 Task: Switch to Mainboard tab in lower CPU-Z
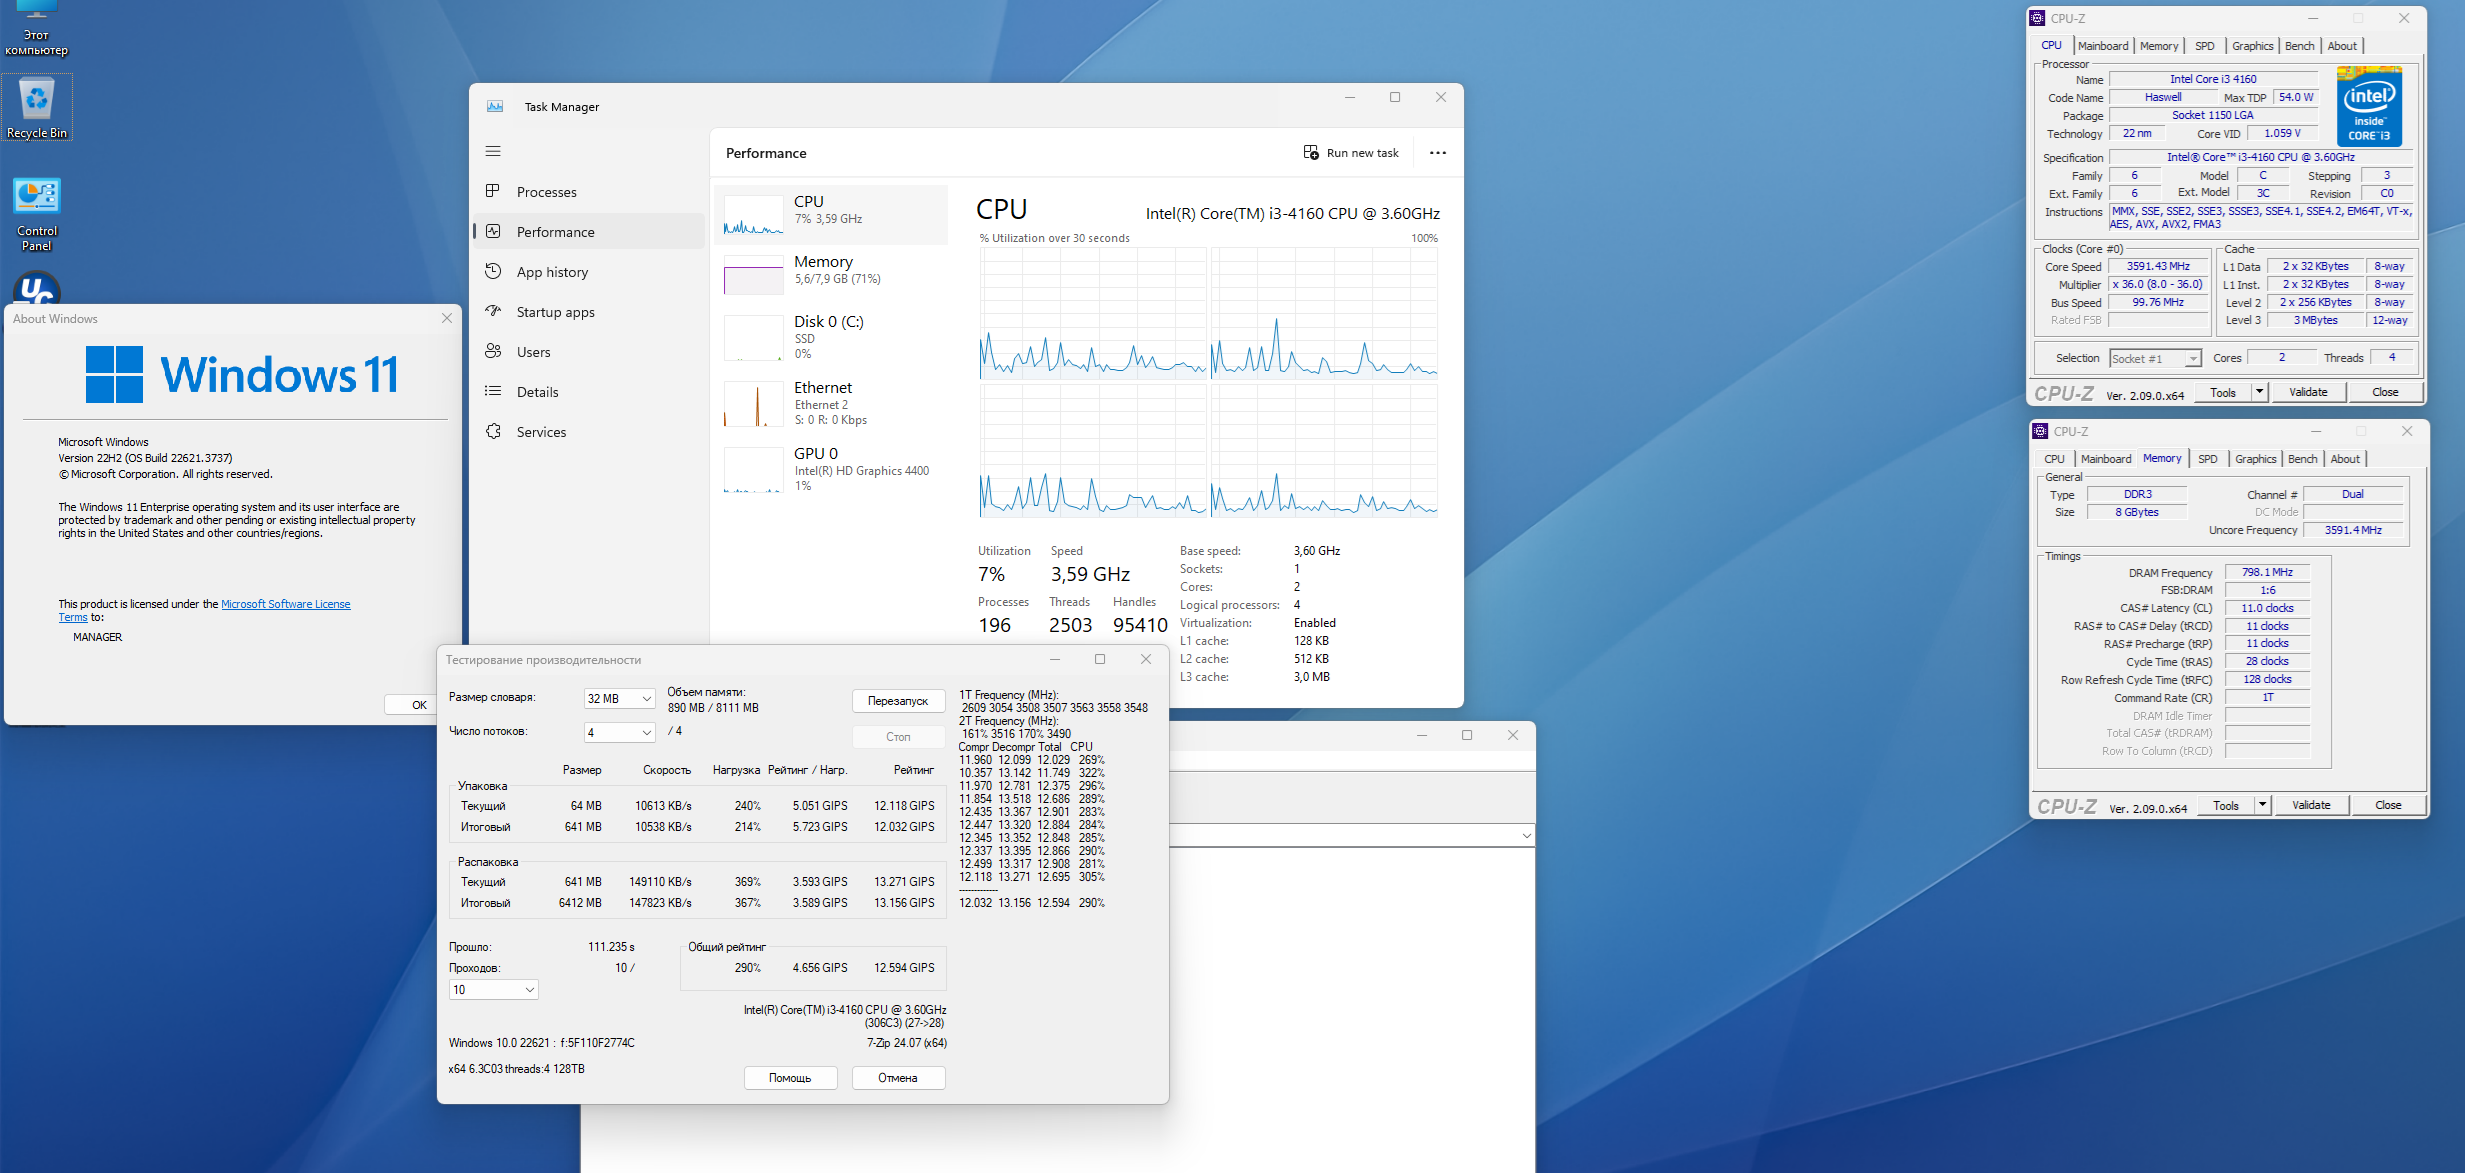(x=2106, y=459)
